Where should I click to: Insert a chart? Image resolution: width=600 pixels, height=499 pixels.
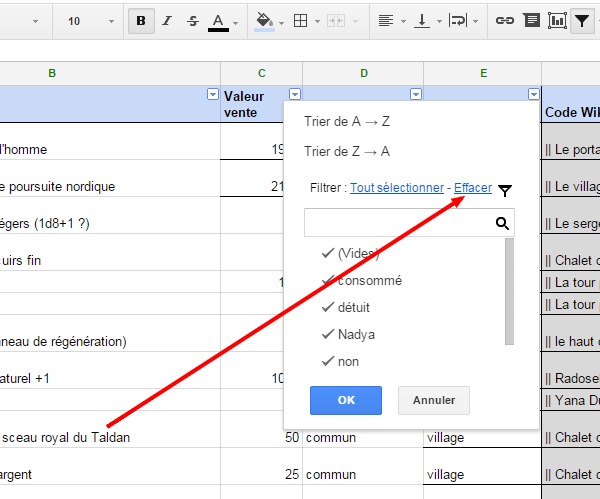[x=556, y=20]
